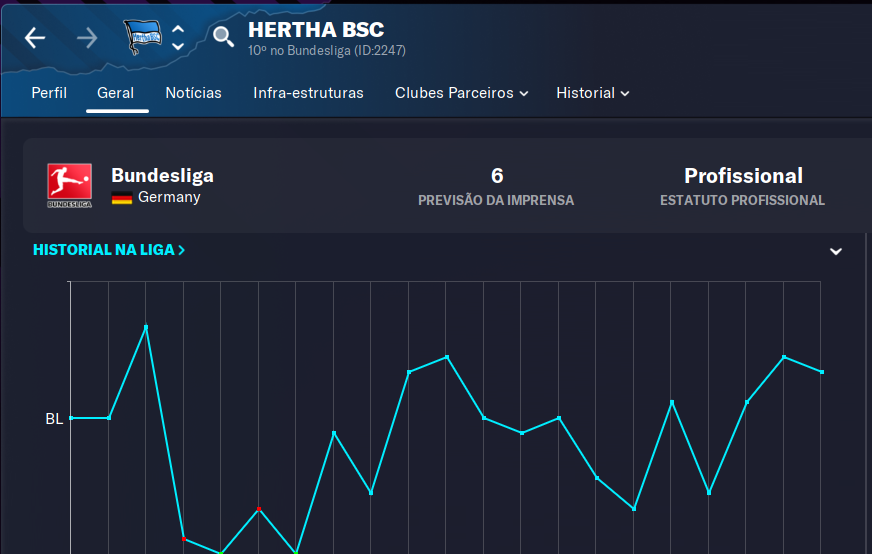
Task: Click the first chart point beside BL label
Action: coord(71,418)
